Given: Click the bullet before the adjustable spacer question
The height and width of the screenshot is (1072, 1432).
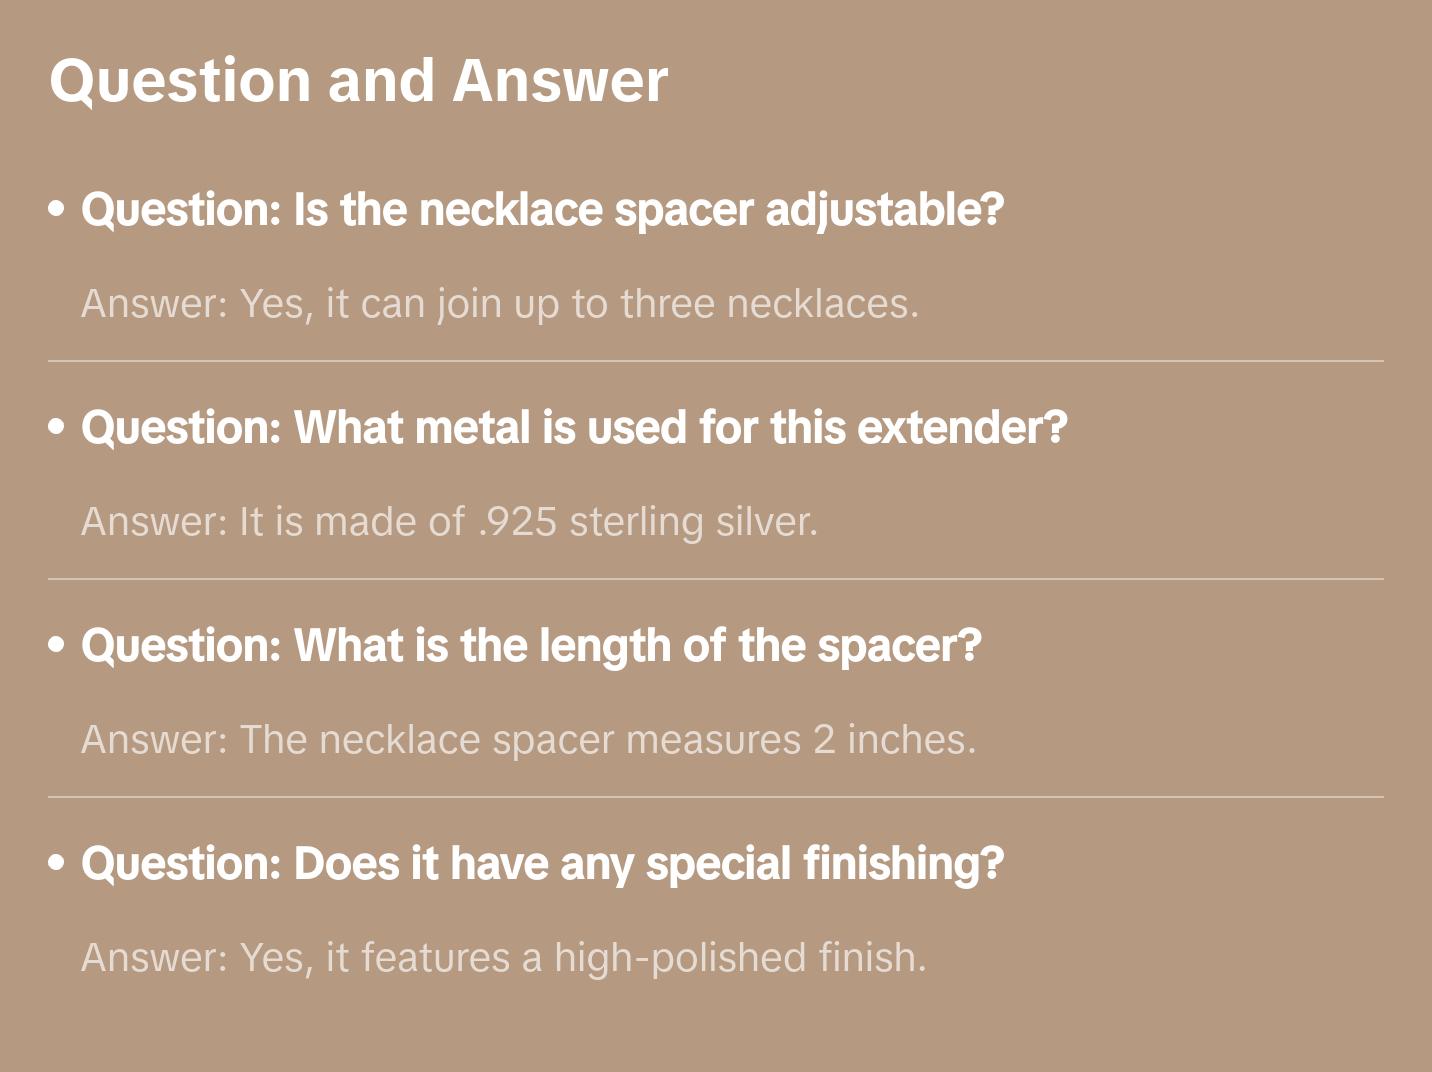Looking at the screenshot, I should 57,210.
